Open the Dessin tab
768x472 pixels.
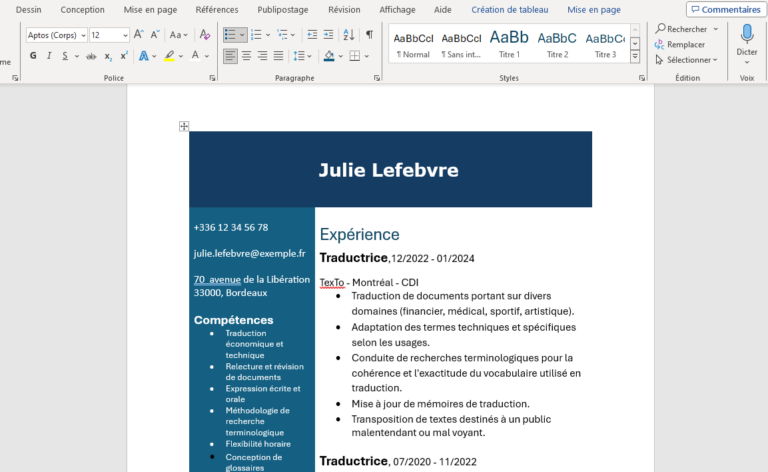(x=28, y=10)
